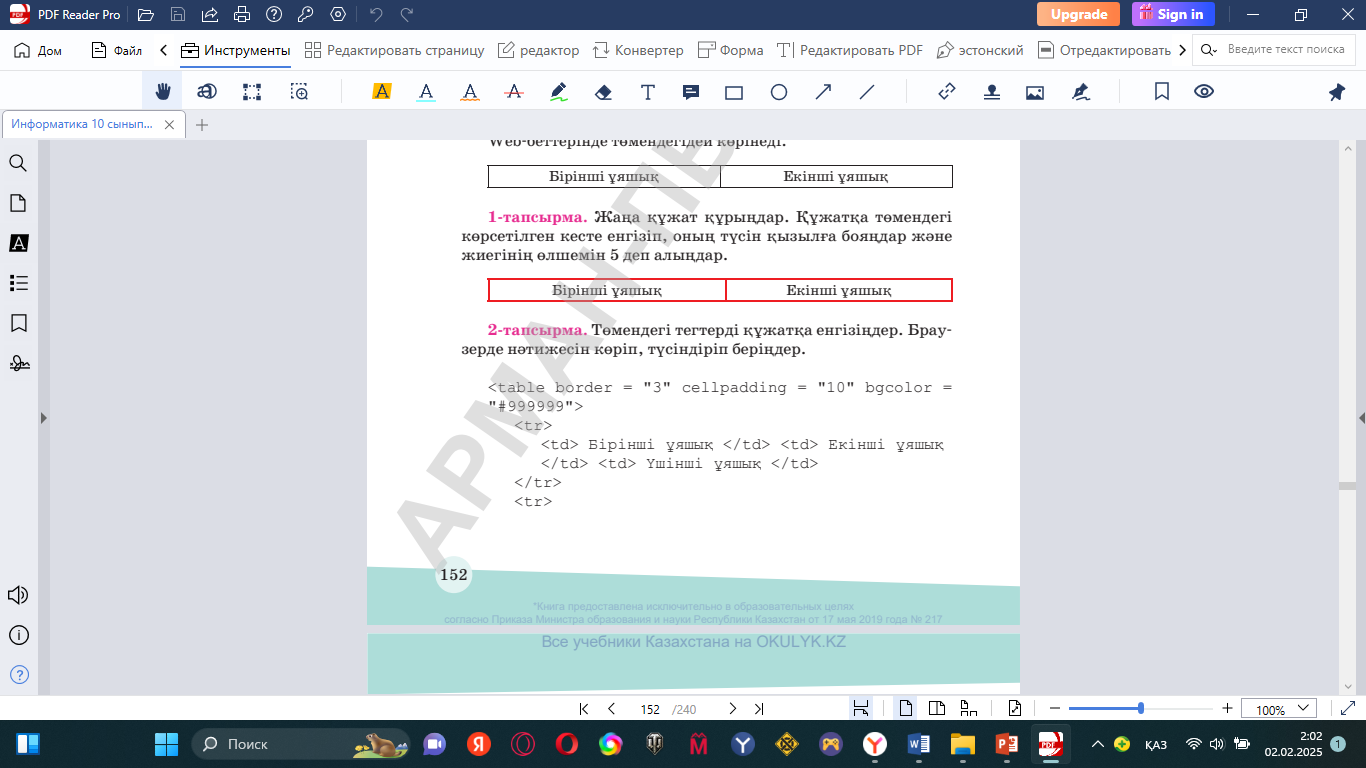Draw a straight line annotation
Screen dimensions: 1366x768
[867, 92]
